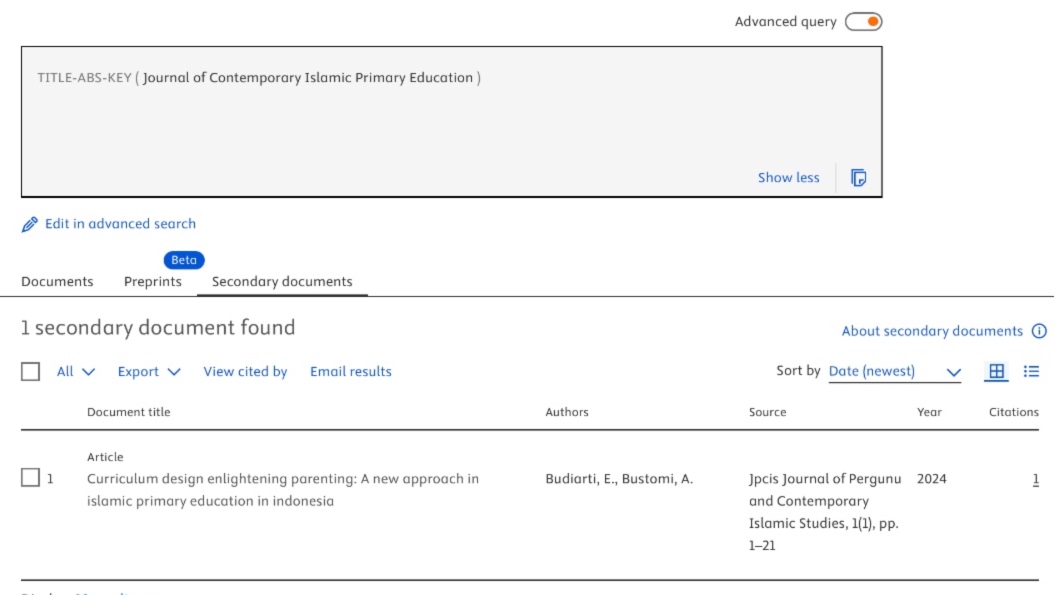The image size is (1061, 595).
Task: Toggle the Advanced query switch
Action: pos(863,22)
